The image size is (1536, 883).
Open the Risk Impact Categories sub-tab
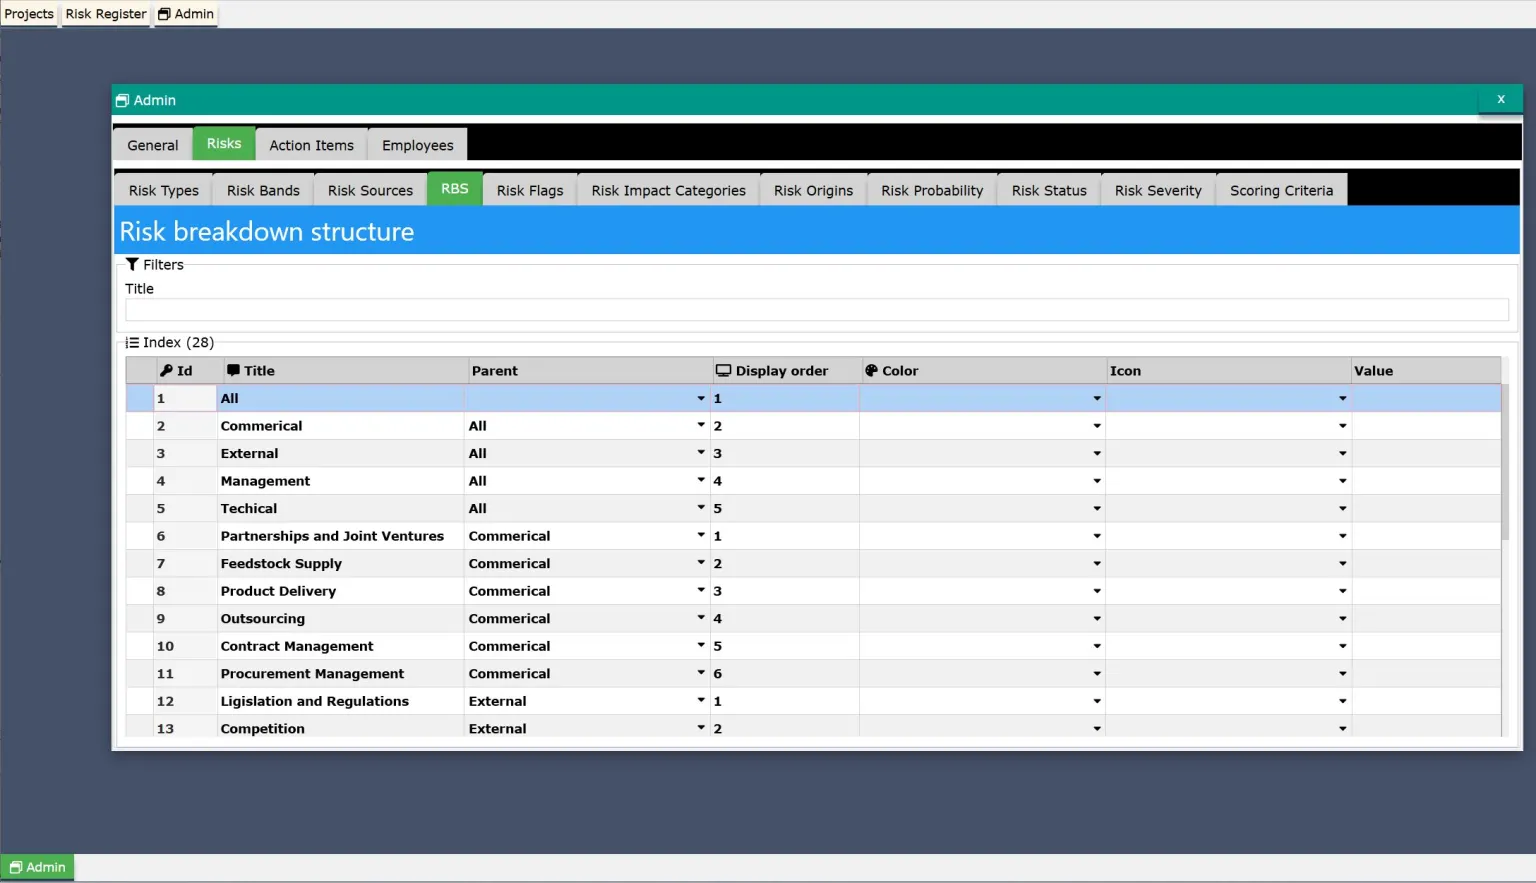click(x=669, y=191)
